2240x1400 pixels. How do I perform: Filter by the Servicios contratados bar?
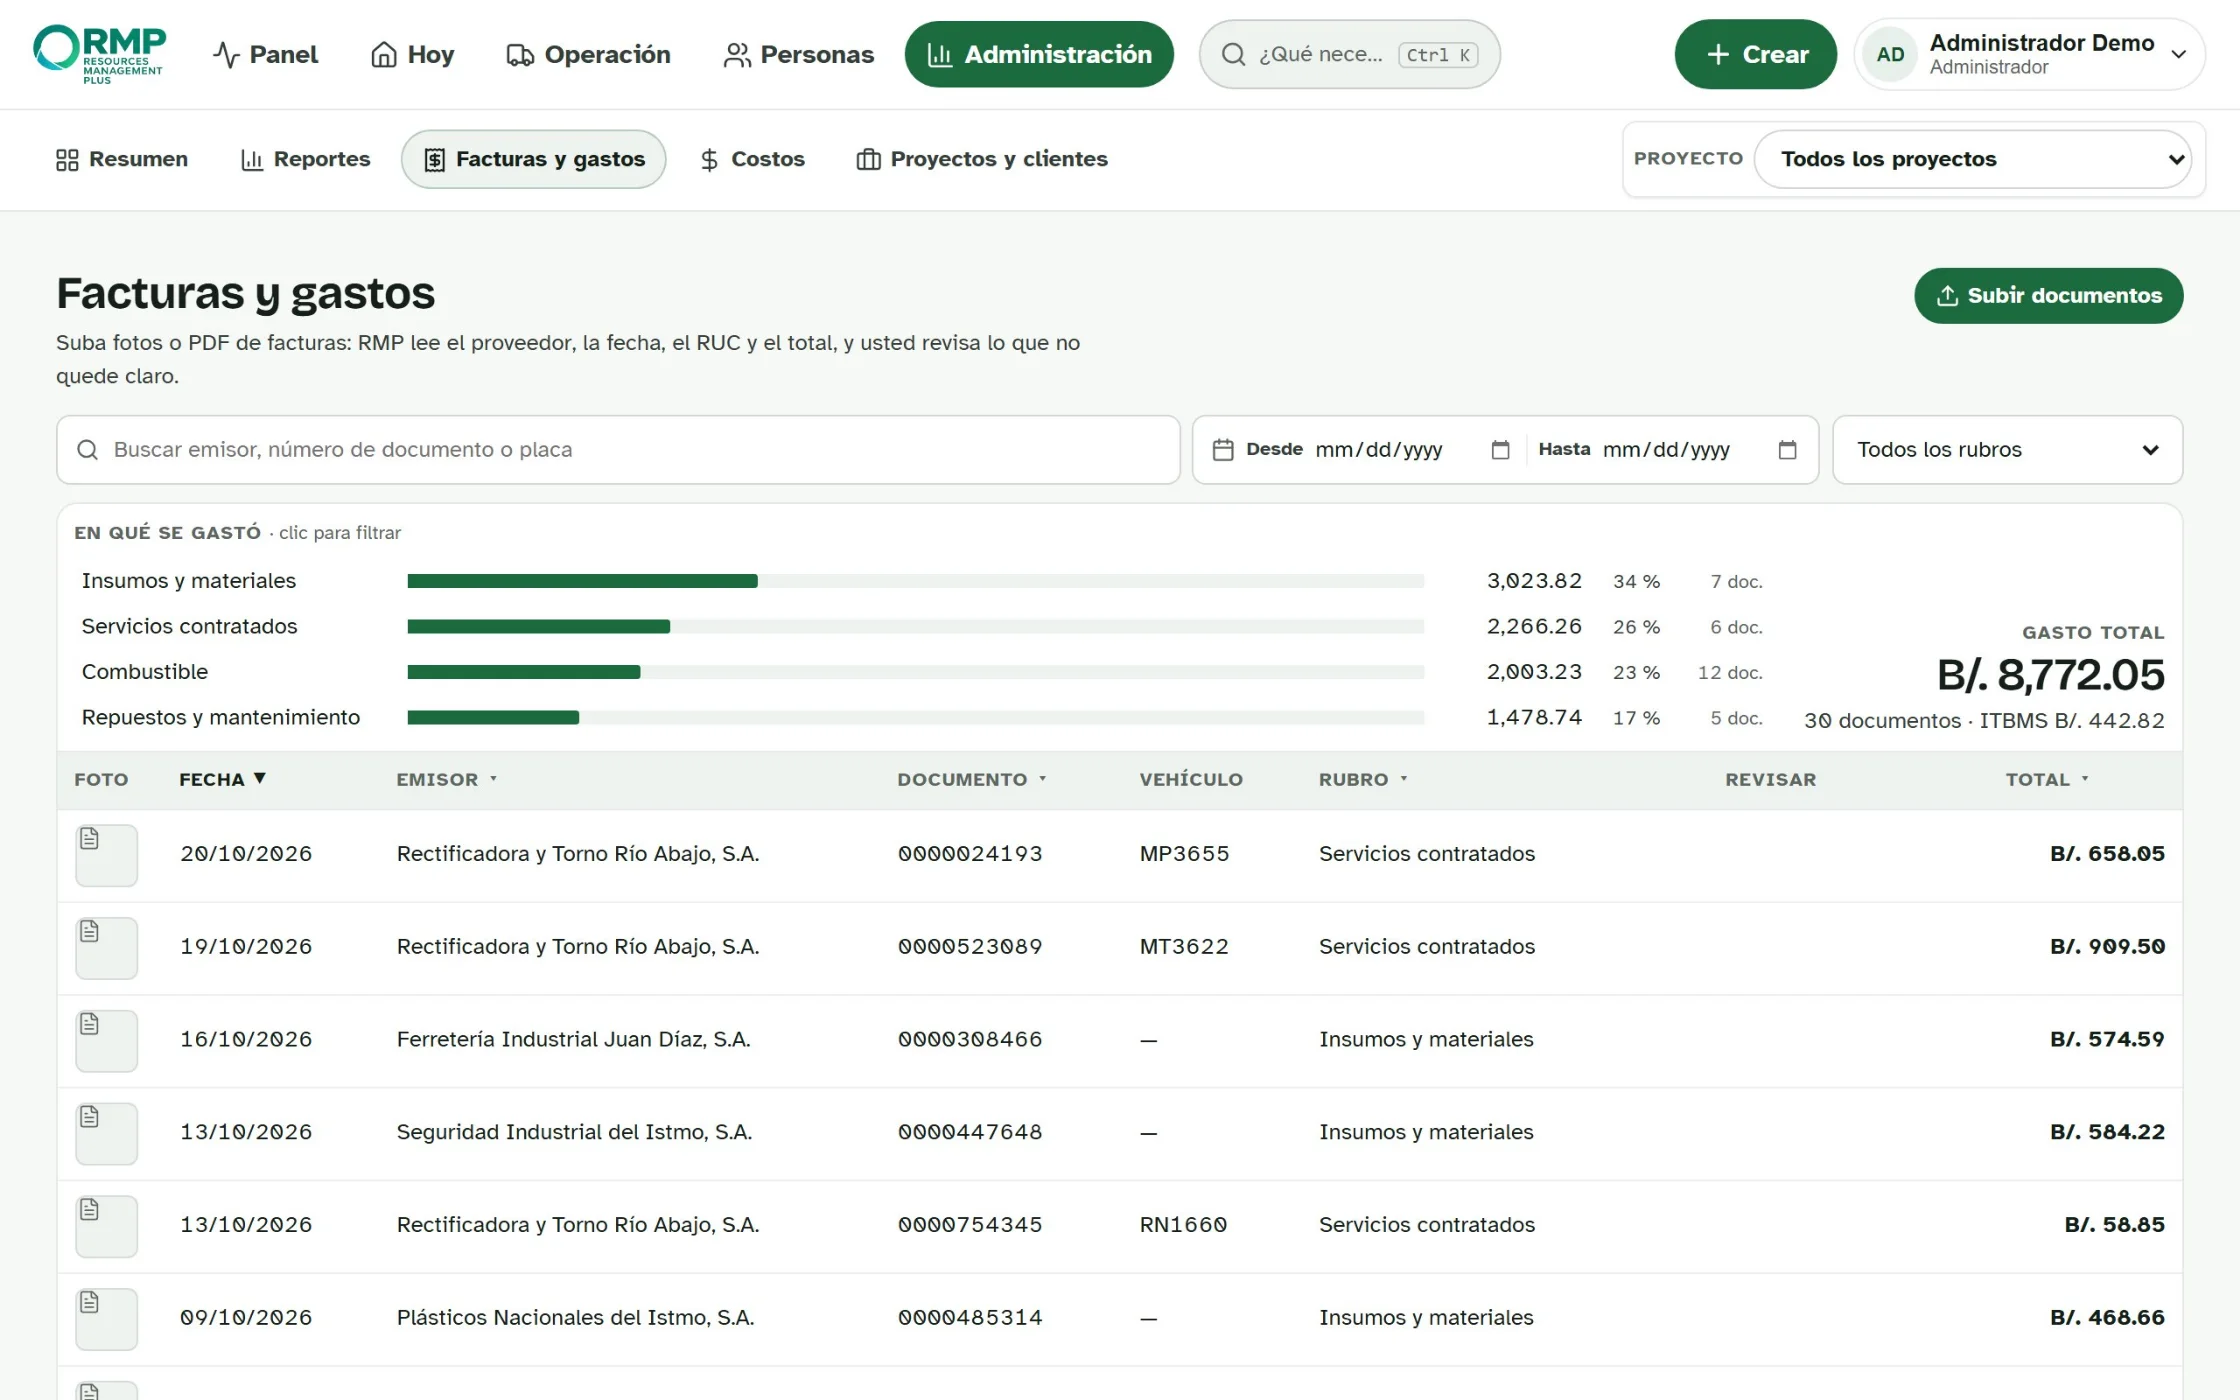click(x=915, y=627)
